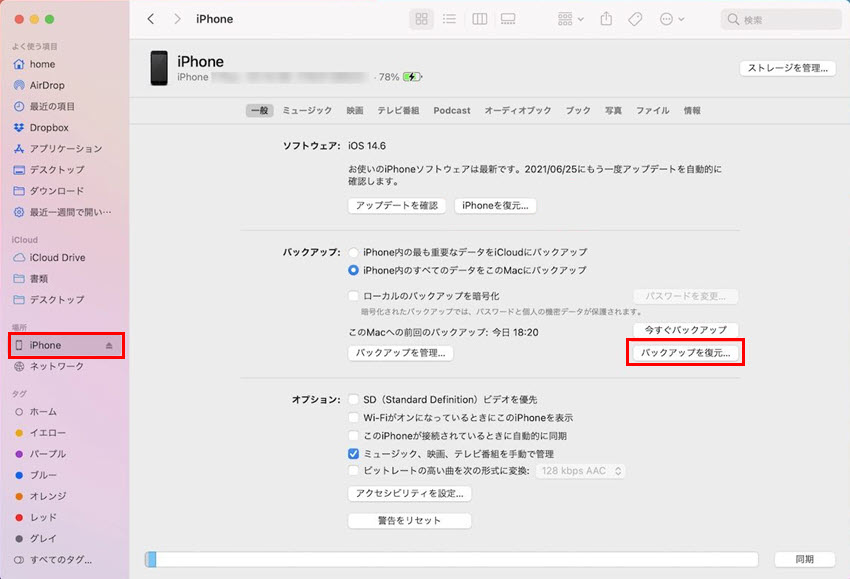Enable automatic sync when connected checkbox
850x579 pixels.
(x=353, y=435)
